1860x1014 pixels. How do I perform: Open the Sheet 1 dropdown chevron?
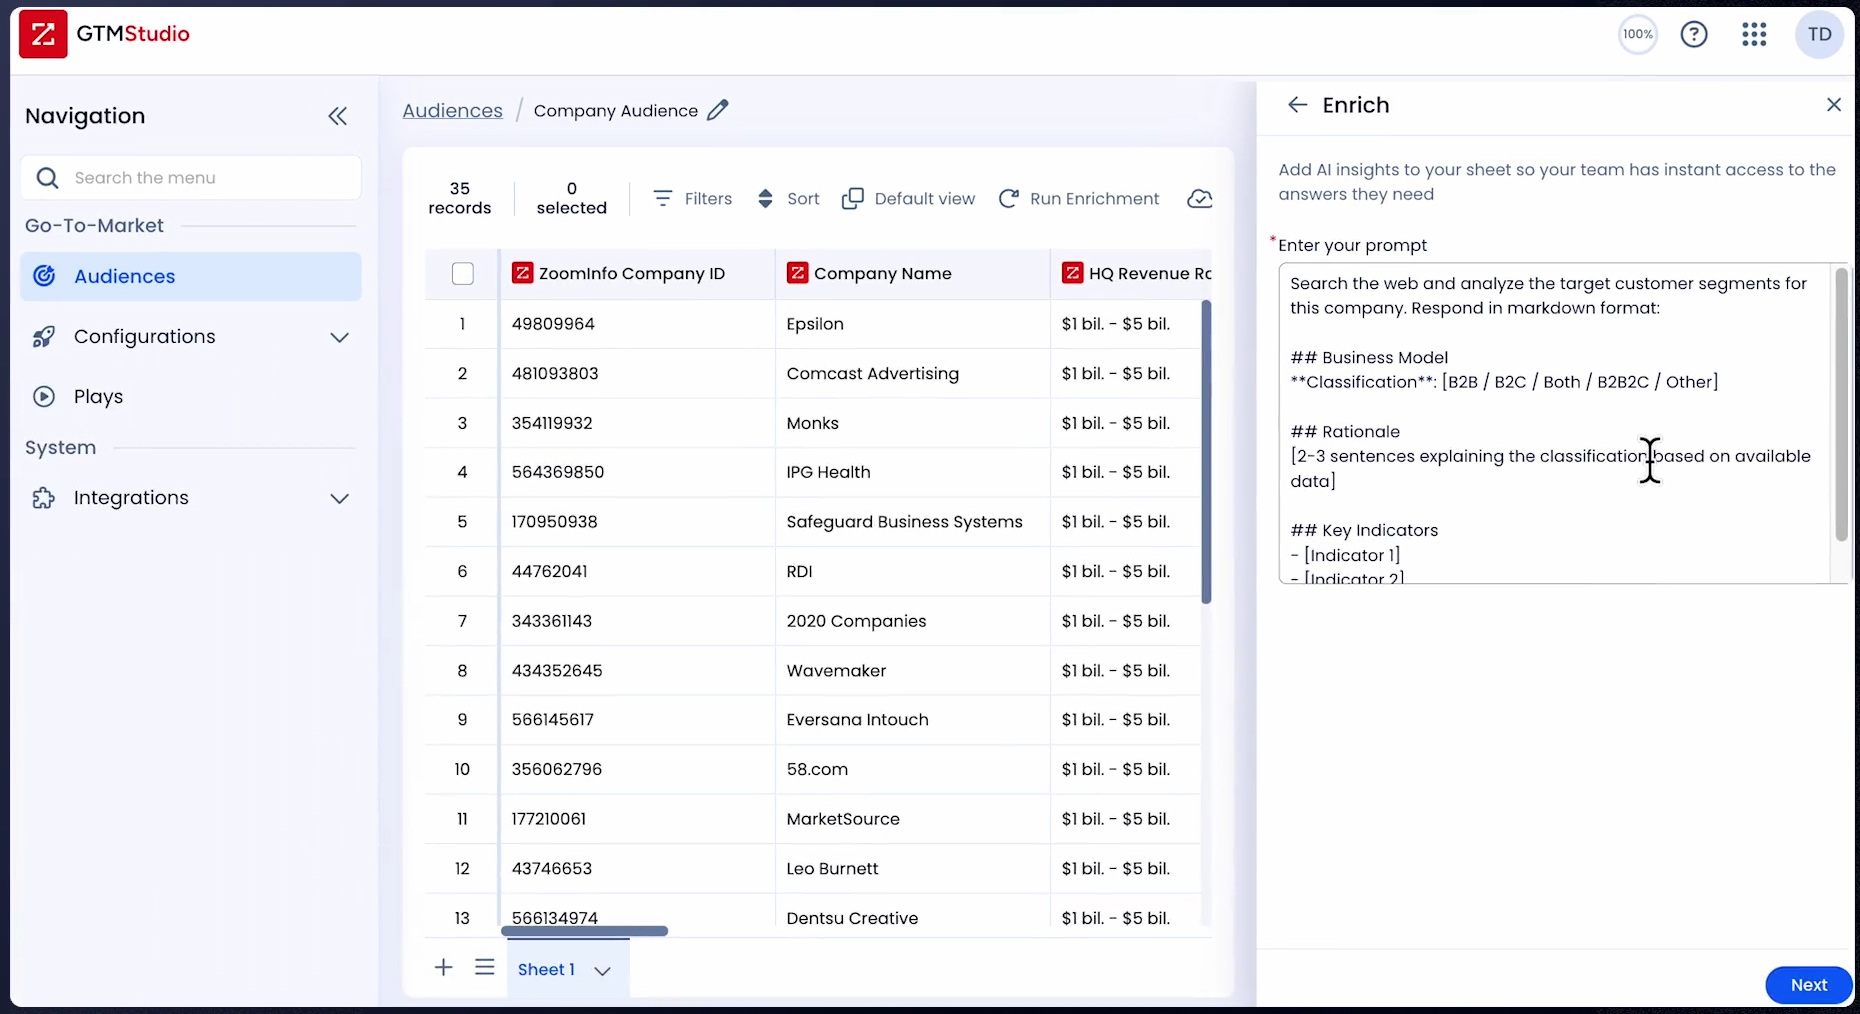(602, 970)
